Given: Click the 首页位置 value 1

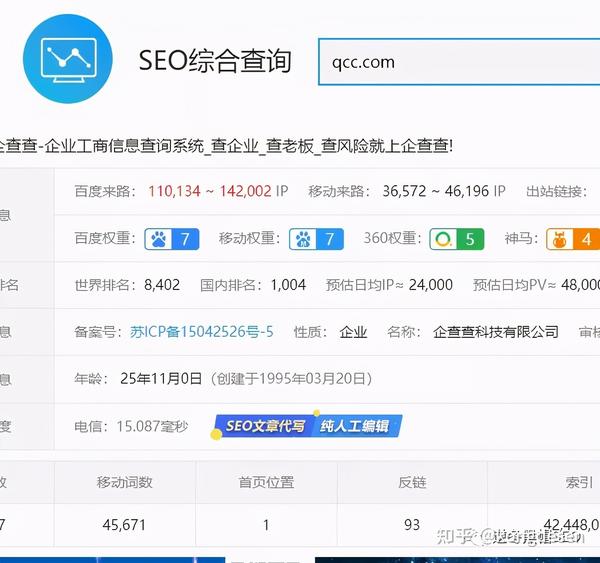Looking at the screenshot, I should (x=266, y=525).
